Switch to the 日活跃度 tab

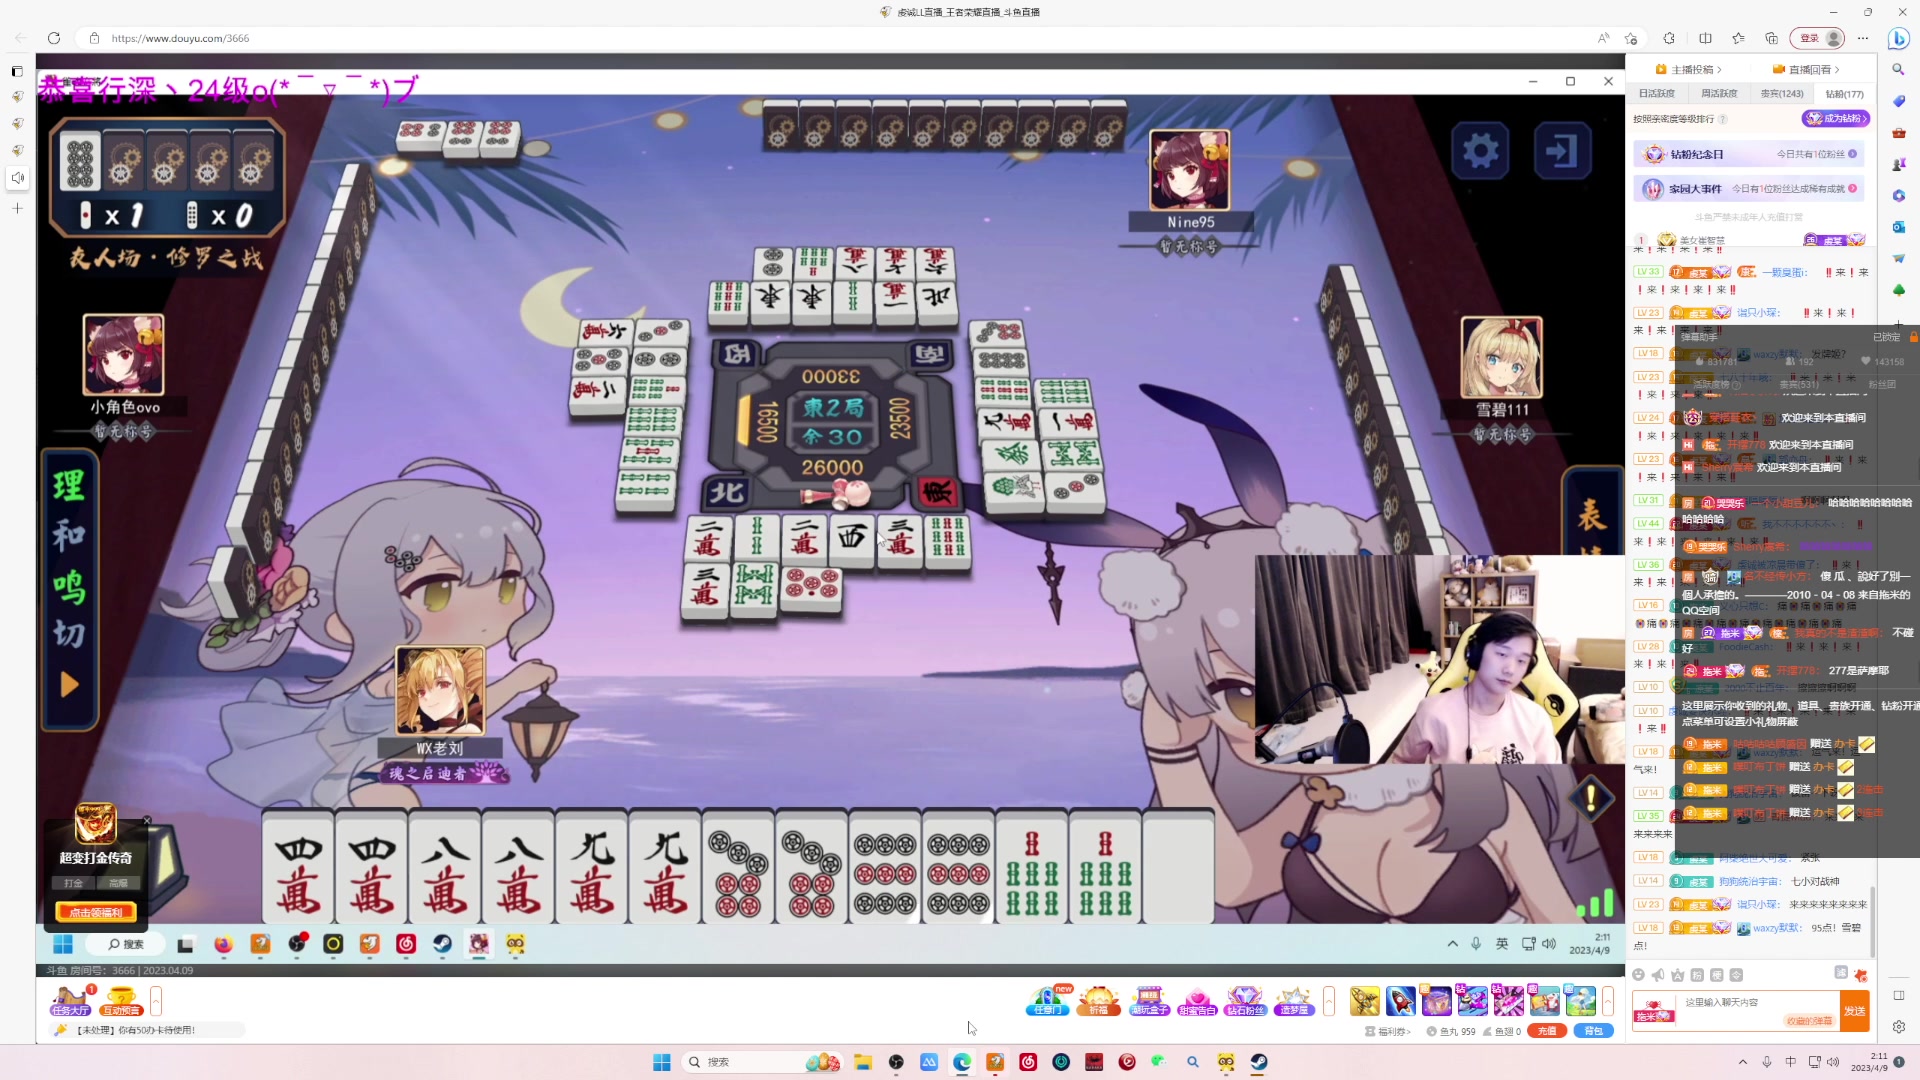tap(1656, 93)
